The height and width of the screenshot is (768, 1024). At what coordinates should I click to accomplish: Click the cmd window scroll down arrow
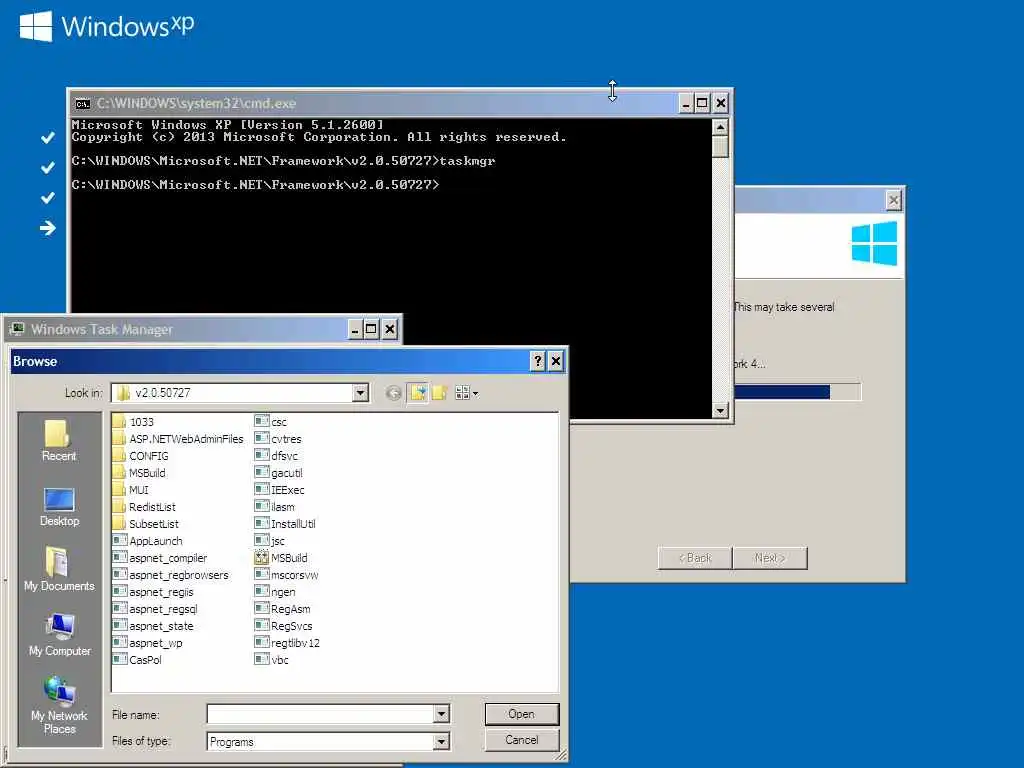(x=720, y=410)
